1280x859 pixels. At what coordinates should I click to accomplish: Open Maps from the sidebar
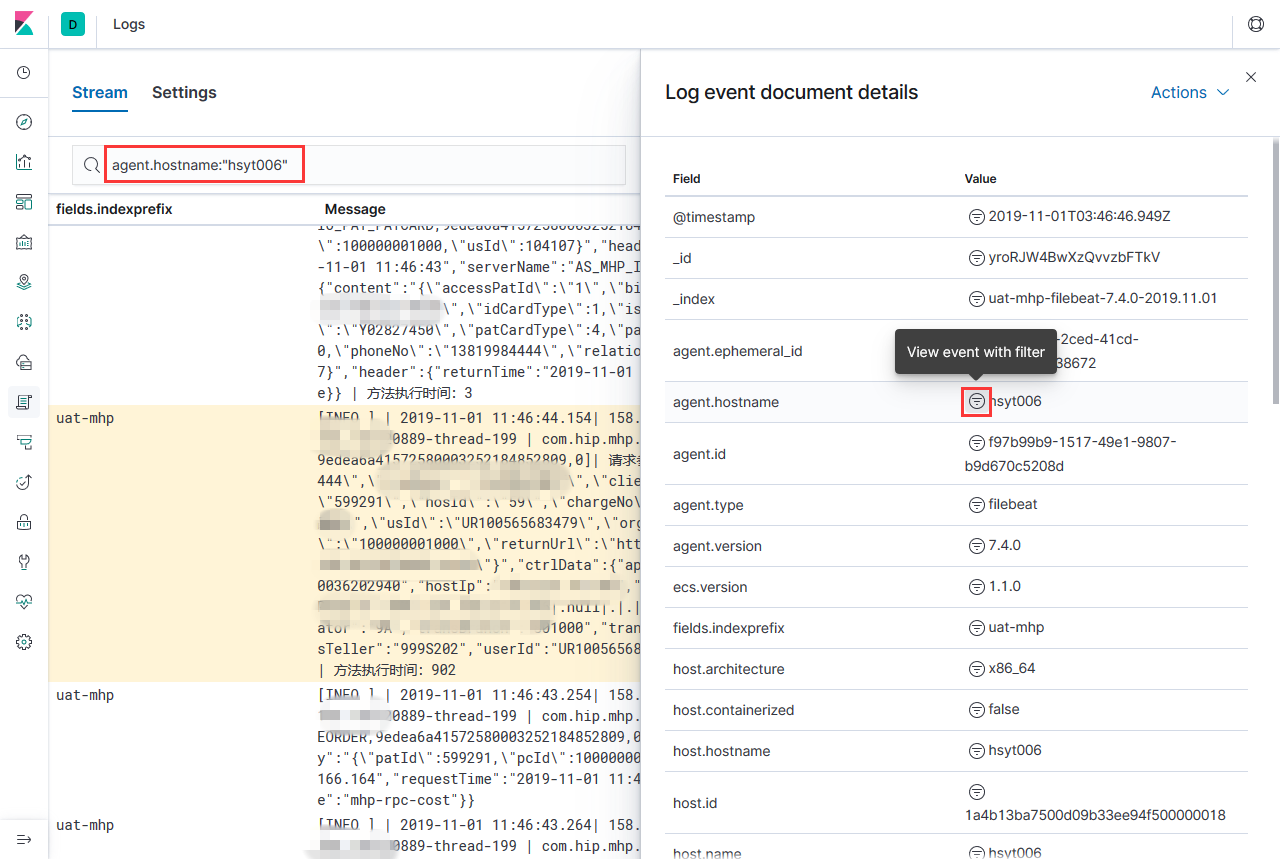[x=24, y=282]
